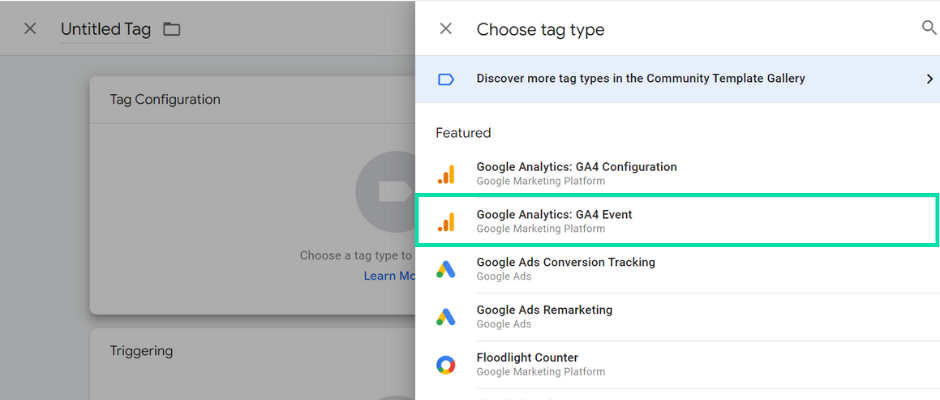Click the Google Ads Conversion Tracking icon

coord(446,269)
